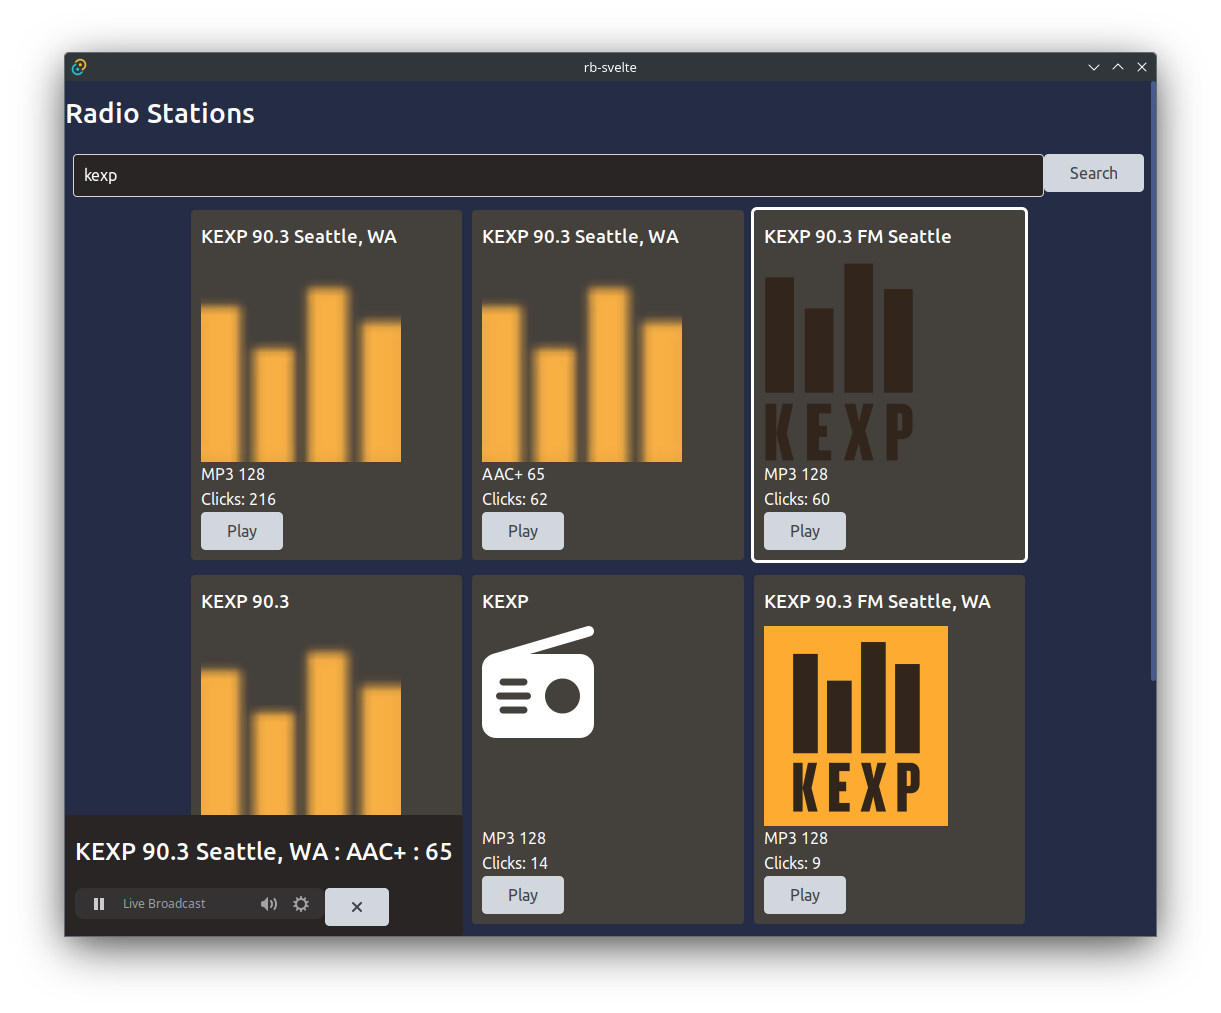
Task: Click the down chevron in the window title bar
Action: (1093, 67)
